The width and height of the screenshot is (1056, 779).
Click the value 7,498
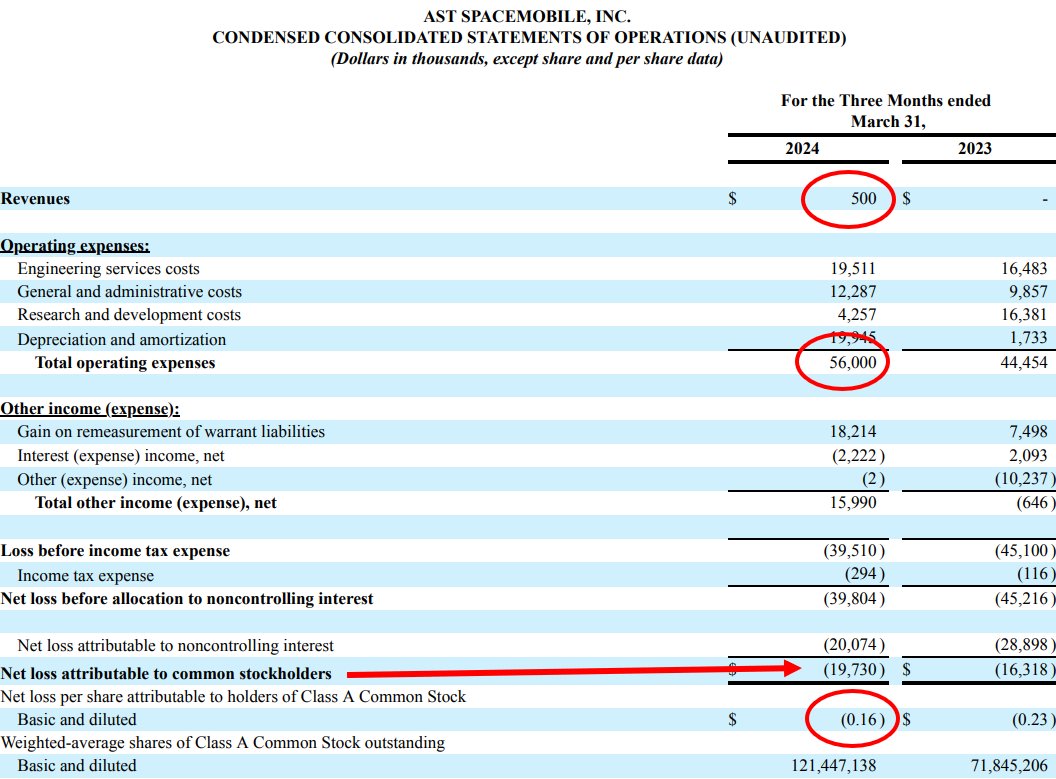(x=1028, y=432)
